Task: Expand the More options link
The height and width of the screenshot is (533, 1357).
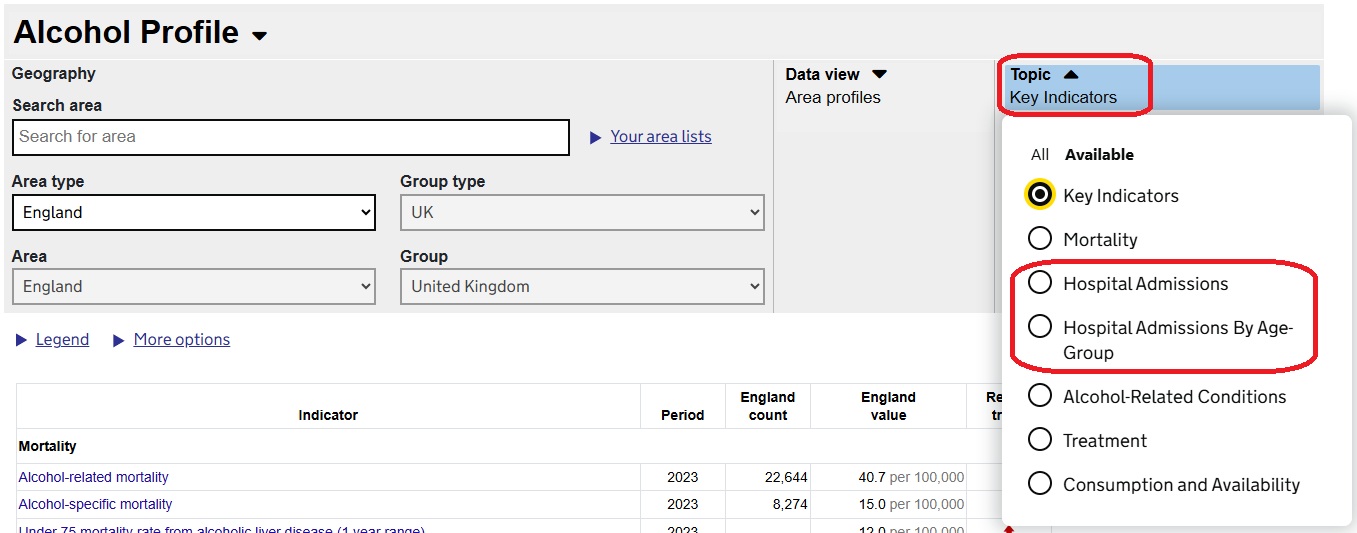Action: click(181, 340)
